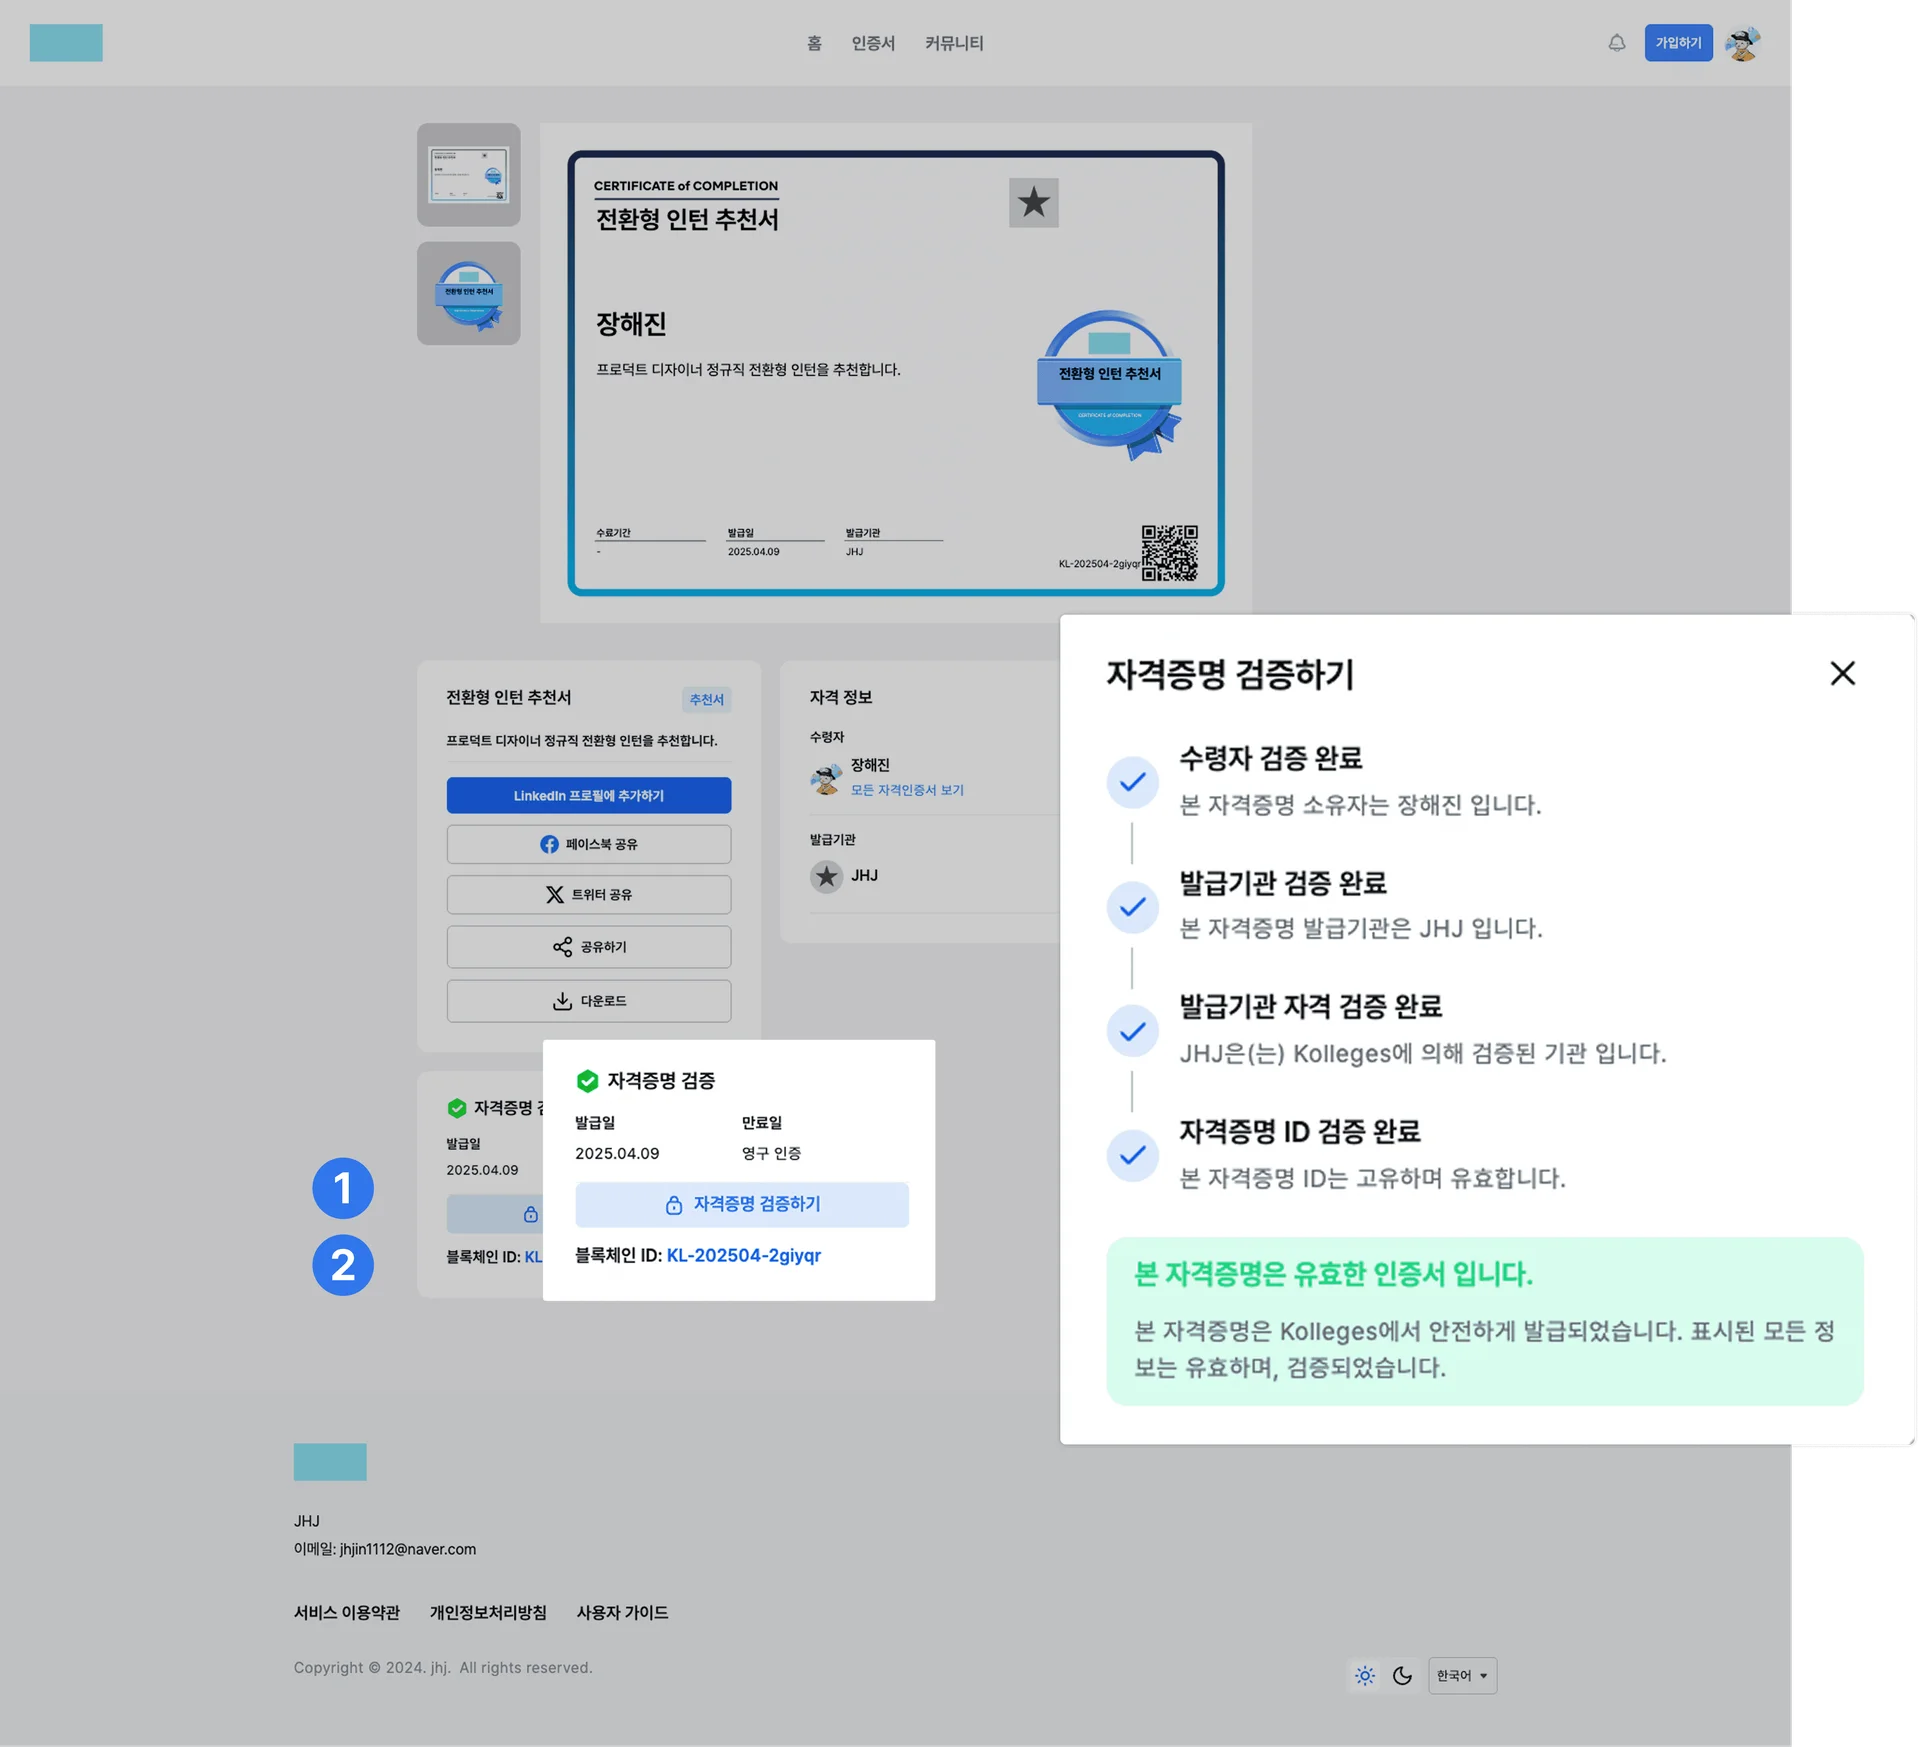Select the certificate thumbnail preview
The image size is (1920, 1747).
[468, 175]
